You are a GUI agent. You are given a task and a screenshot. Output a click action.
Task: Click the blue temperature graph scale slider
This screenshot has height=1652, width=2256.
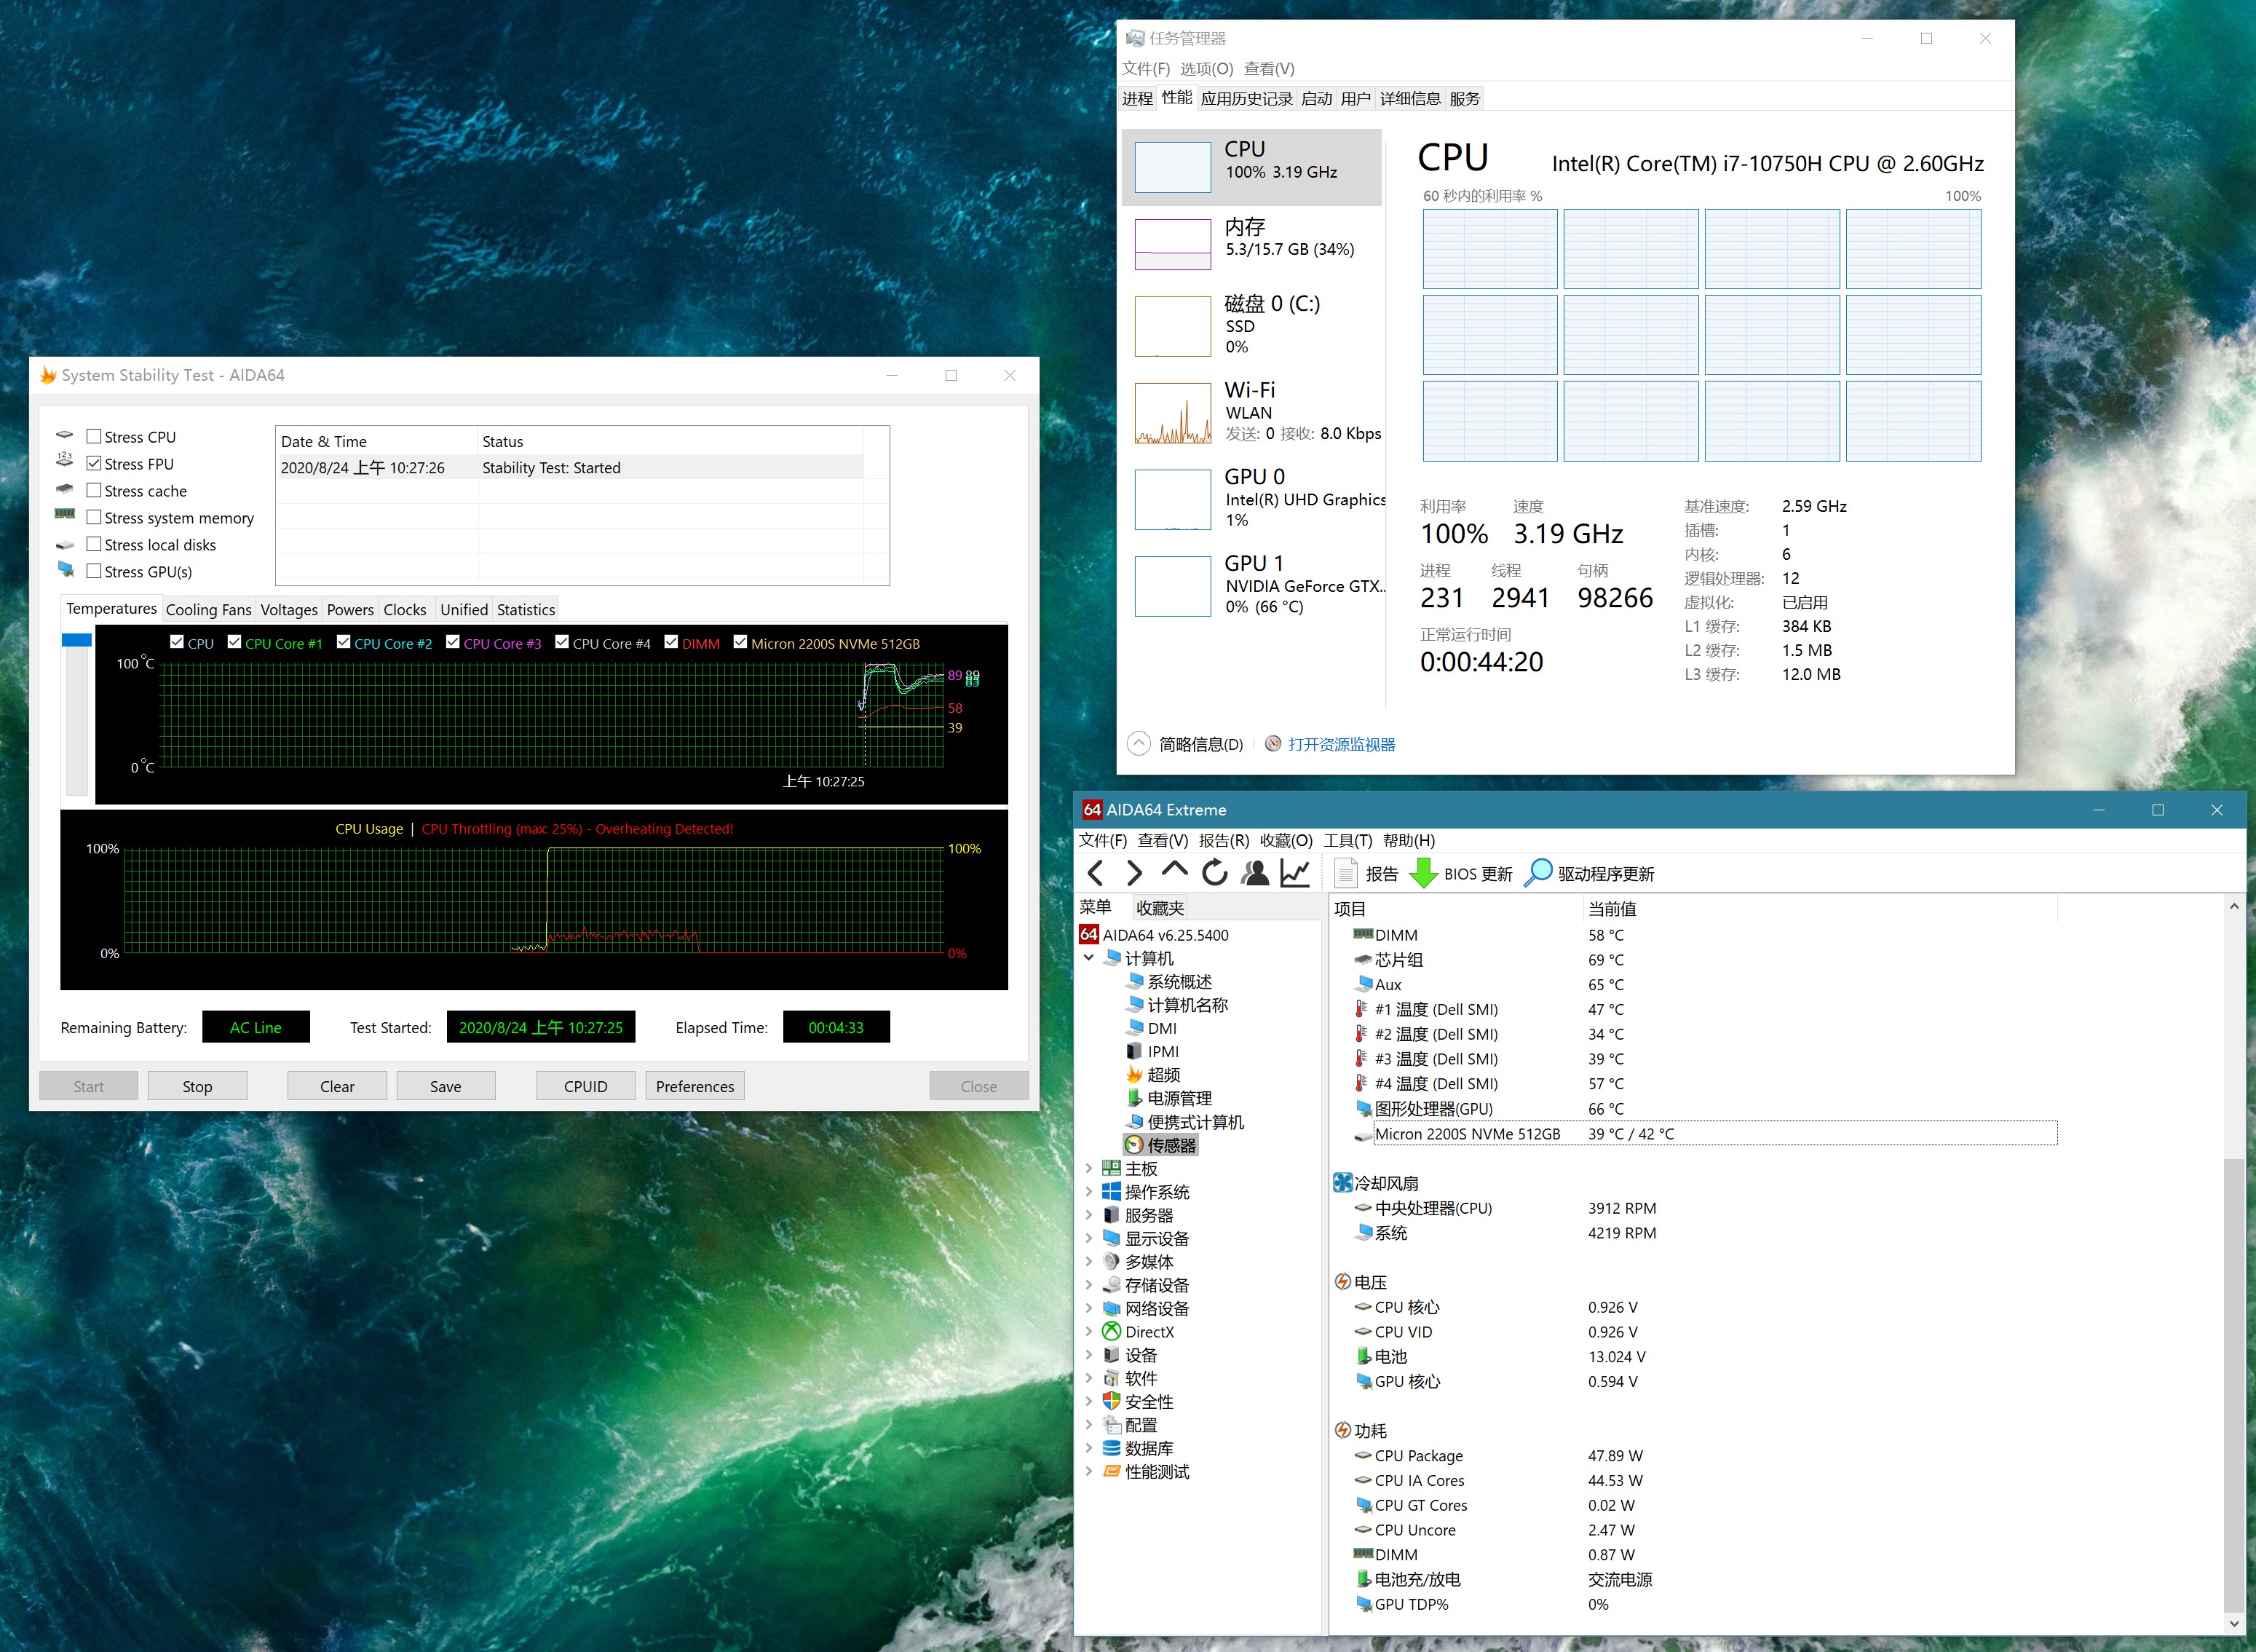tap(77, 640)
